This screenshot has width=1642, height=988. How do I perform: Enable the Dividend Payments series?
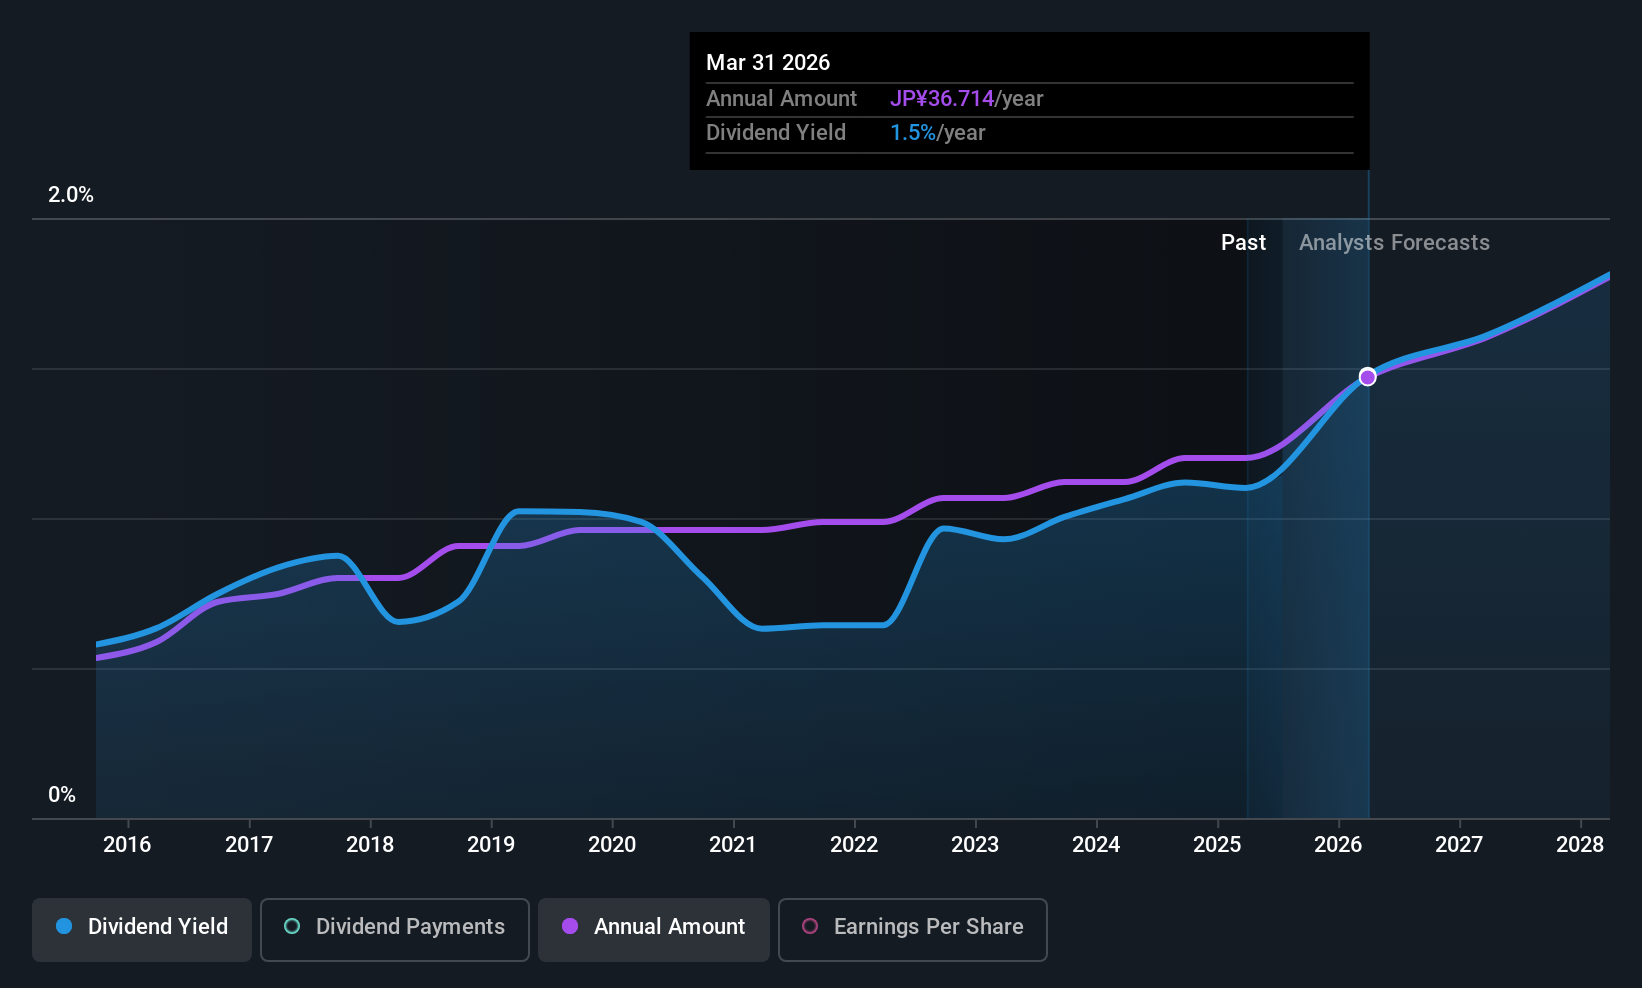[395, 930]
